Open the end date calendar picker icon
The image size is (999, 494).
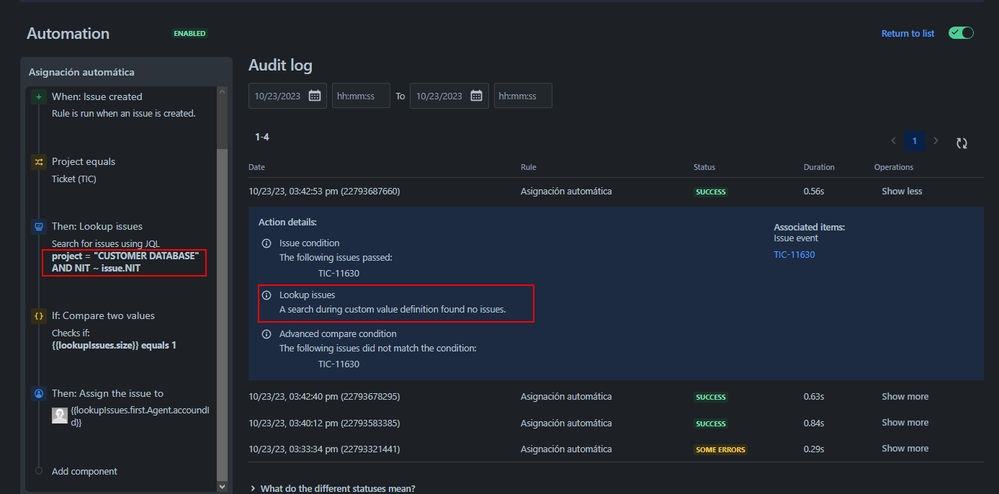[477, 96]
